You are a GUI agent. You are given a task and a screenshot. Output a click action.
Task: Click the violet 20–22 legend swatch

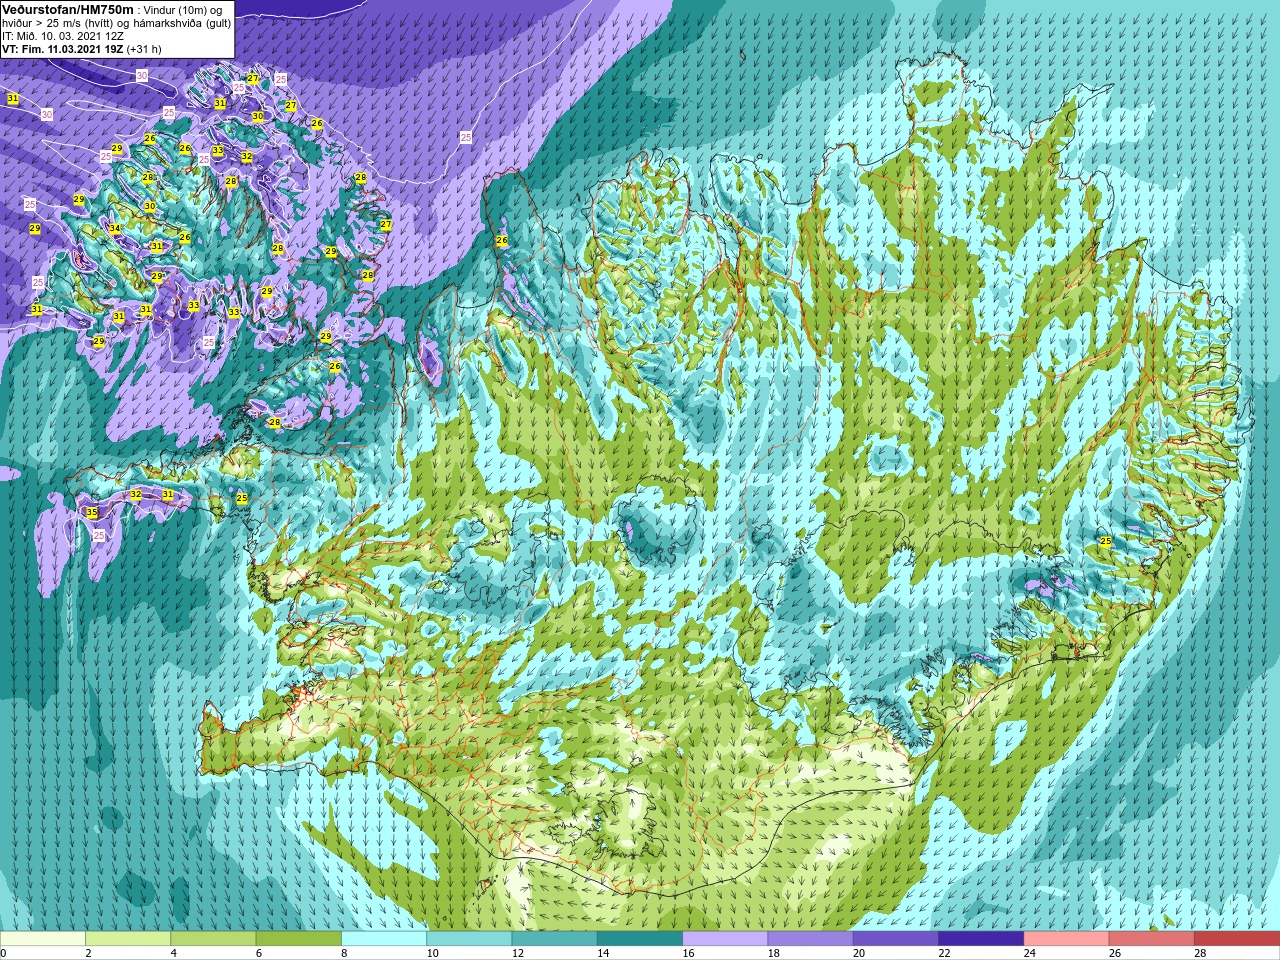click(895, 939)
